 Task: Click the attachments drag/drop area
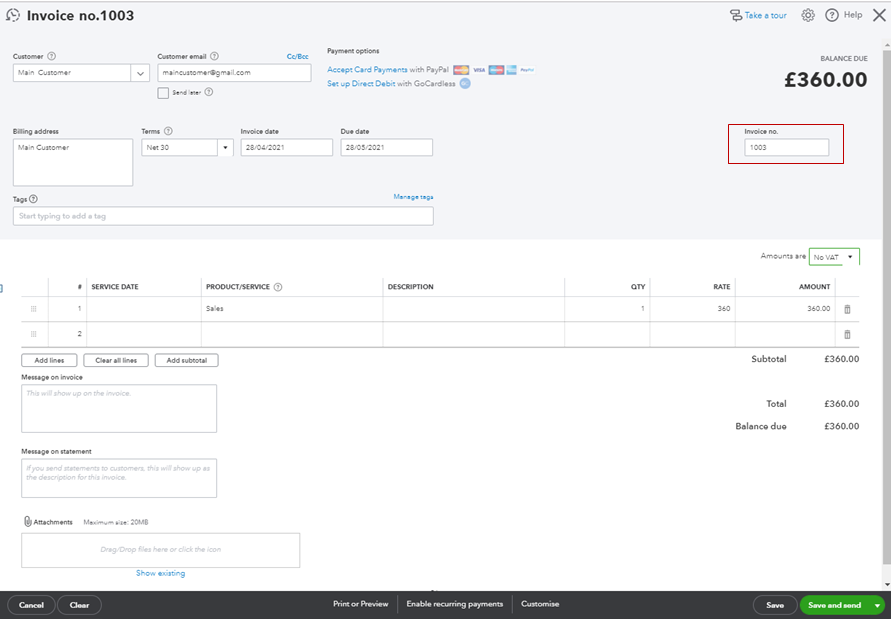160,550
